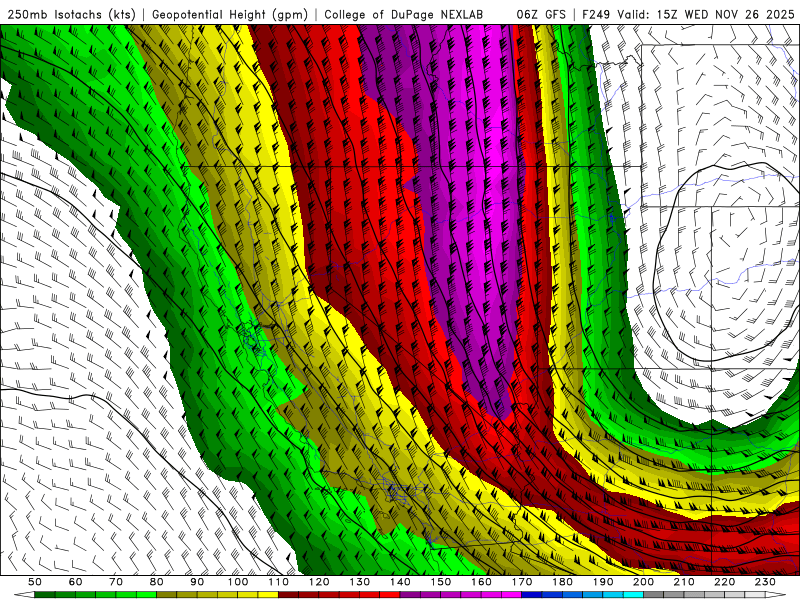Click the cyan swatch just before 200

[633, 594]
